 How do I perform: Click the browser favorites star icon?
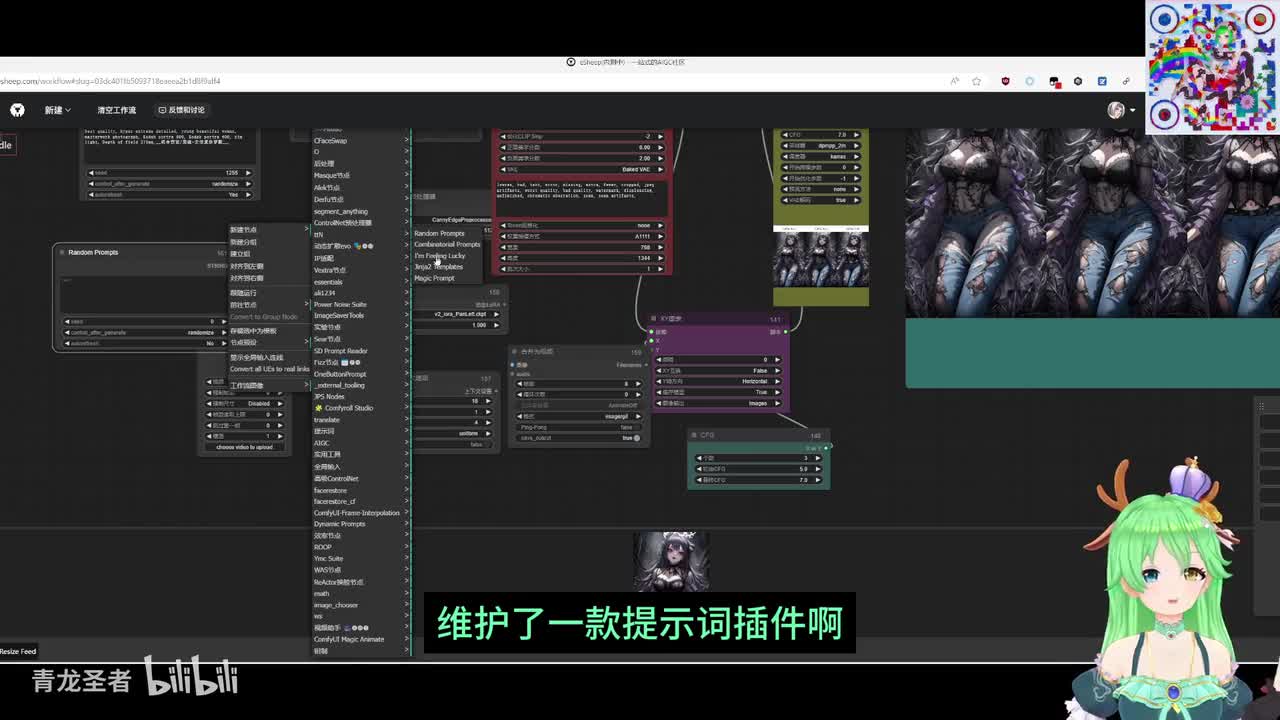point(976,81)
